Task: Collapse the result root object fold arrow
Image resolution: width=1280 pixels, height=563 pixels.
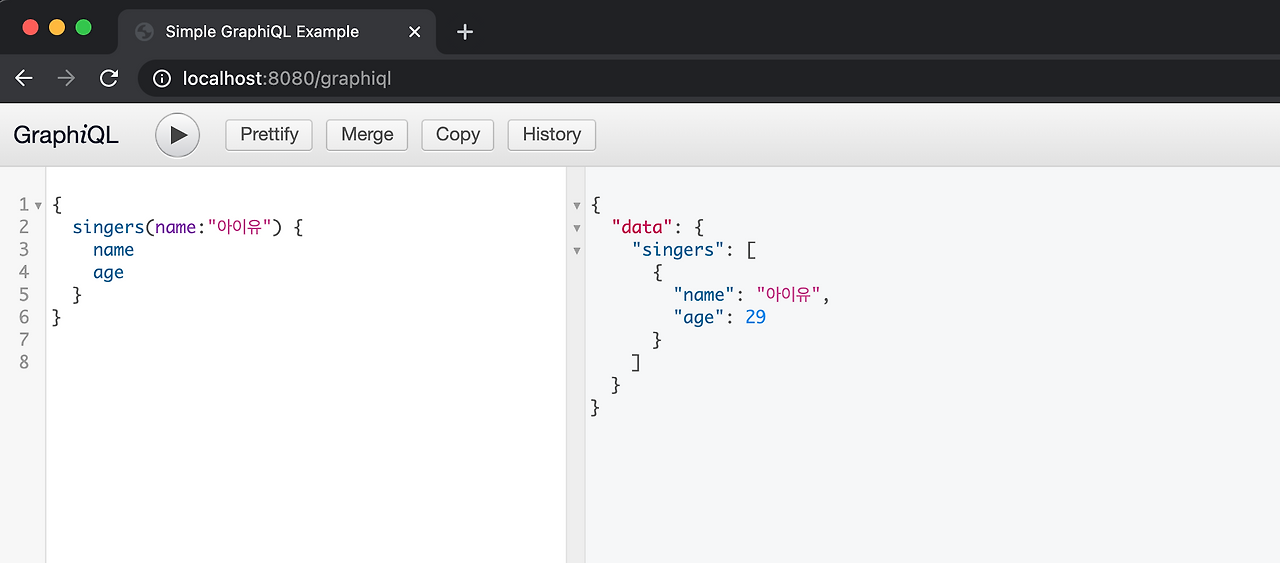Action: pos(576,205)
